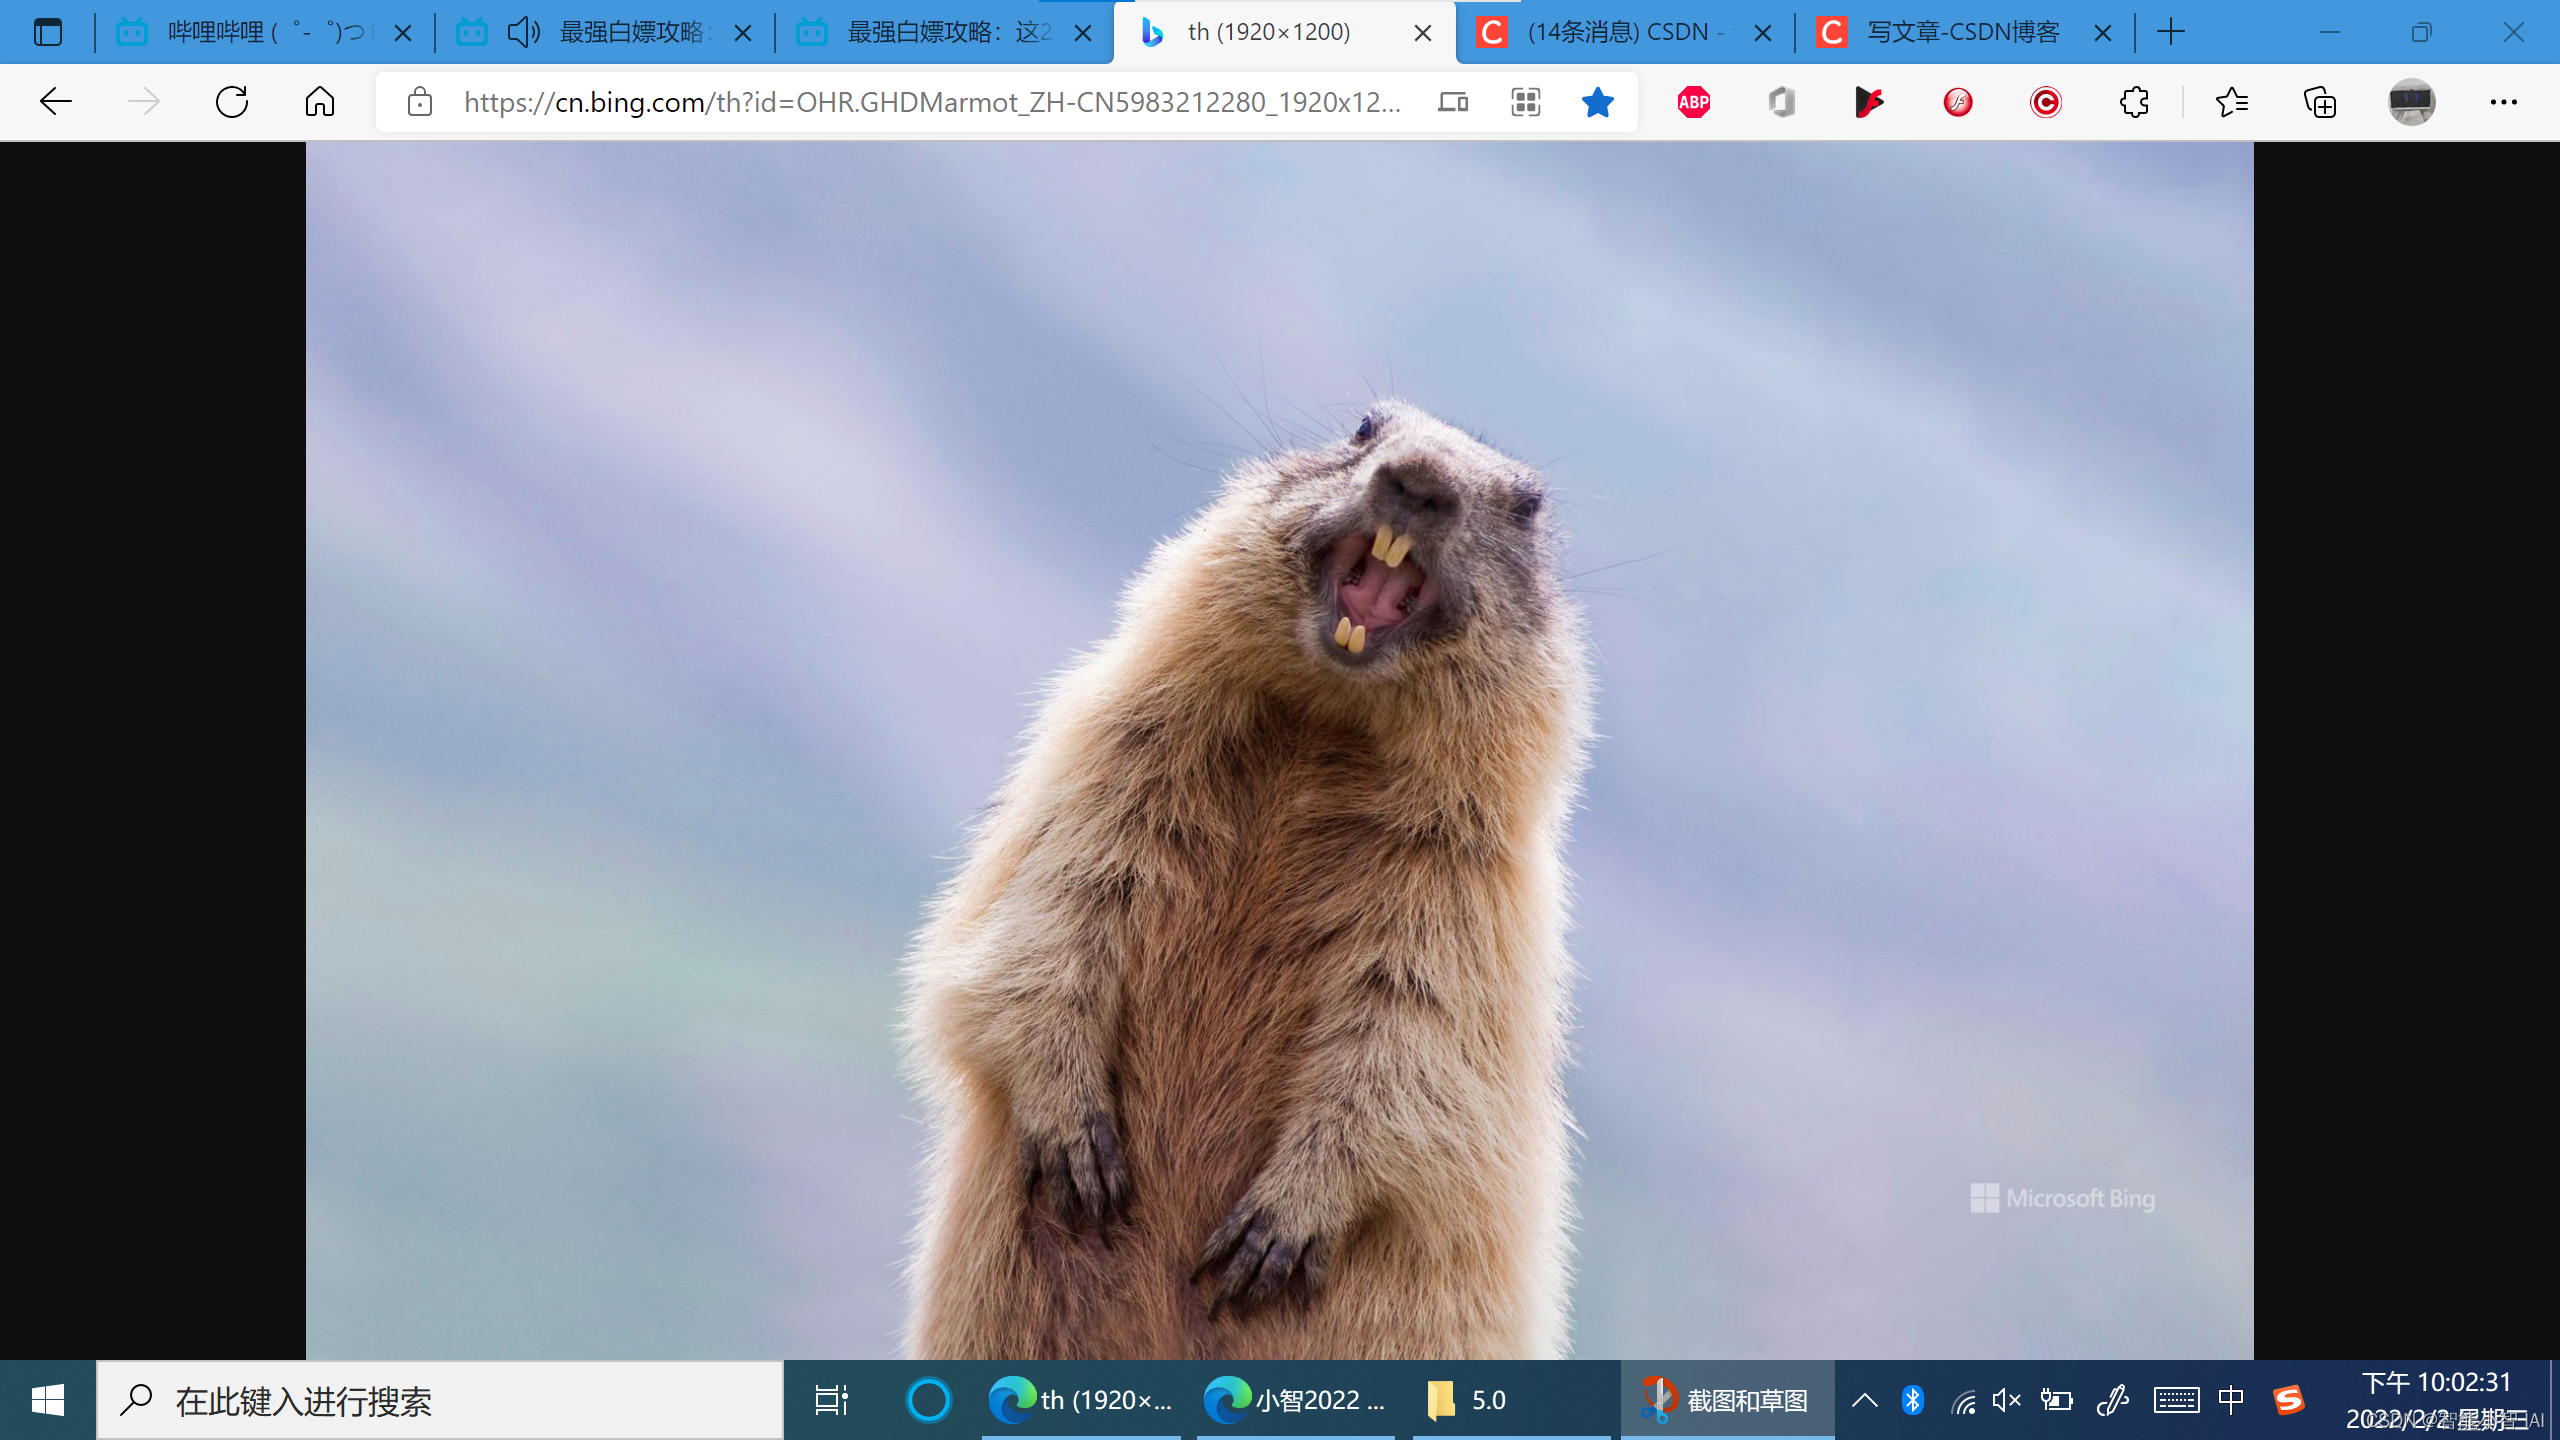
Task: Open a new tab with plus button
Action: coord(2171,33)
